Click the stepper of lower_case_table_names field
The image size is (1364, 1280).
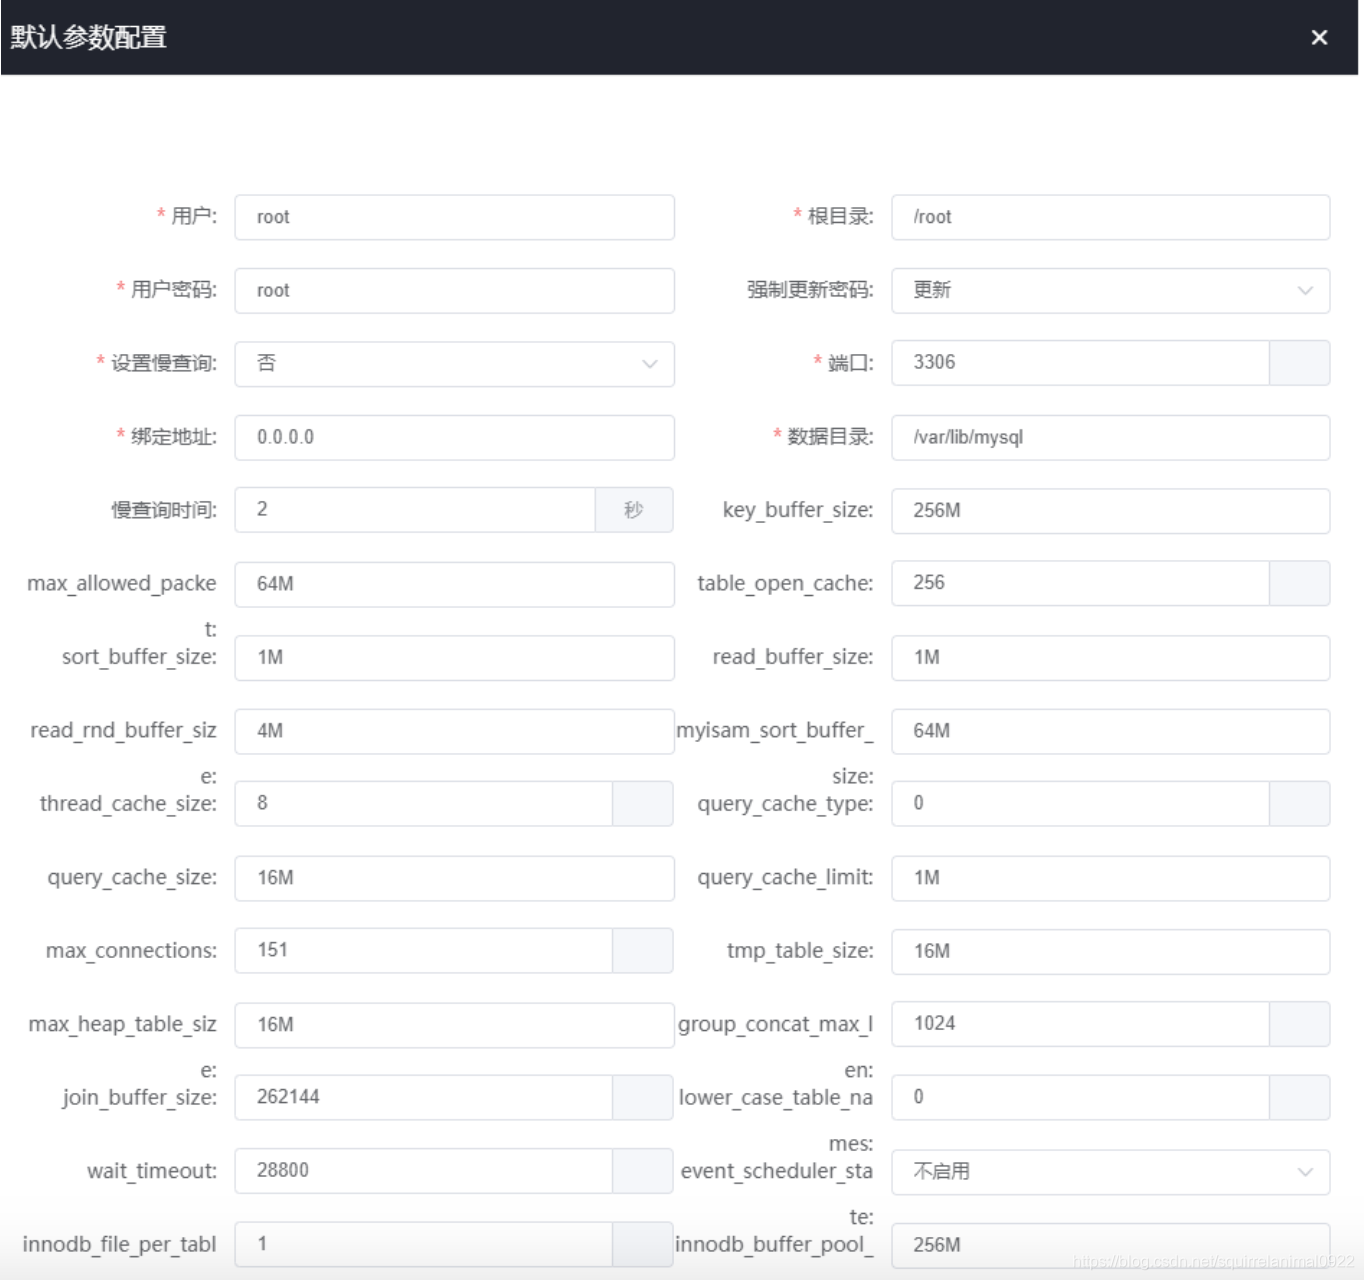(1299, 1098)
